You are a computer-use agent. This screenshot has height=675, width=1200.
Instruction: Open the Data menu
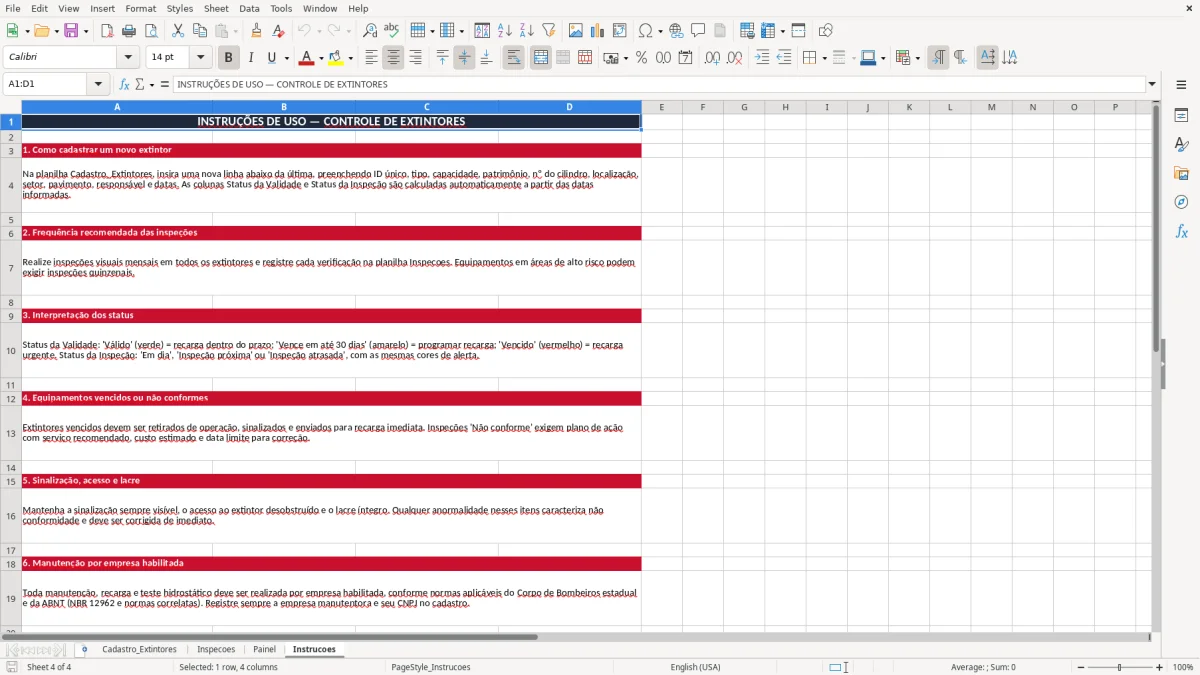(249, 8)
